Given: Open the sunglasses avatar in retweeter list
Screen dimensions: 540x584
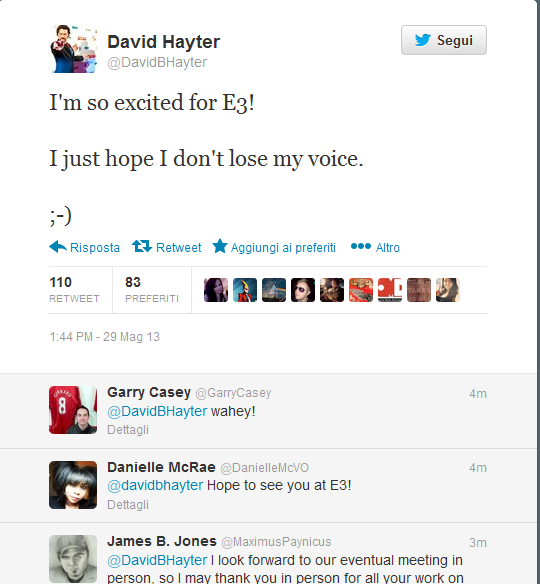Looking at the screenshot, I should point(303,290).
